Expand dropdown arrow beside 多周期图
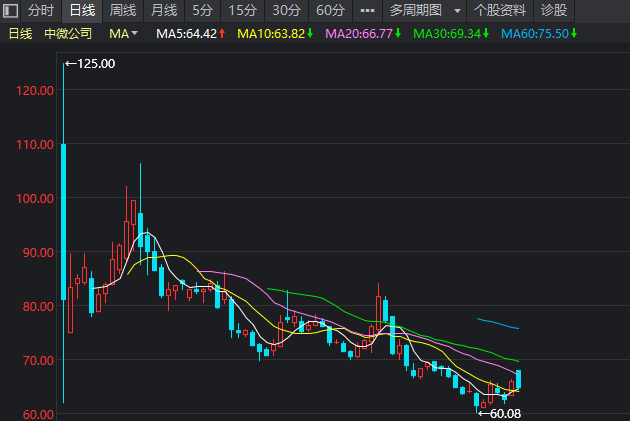Viewport: 630px width, 421px height. coord(457,11)
